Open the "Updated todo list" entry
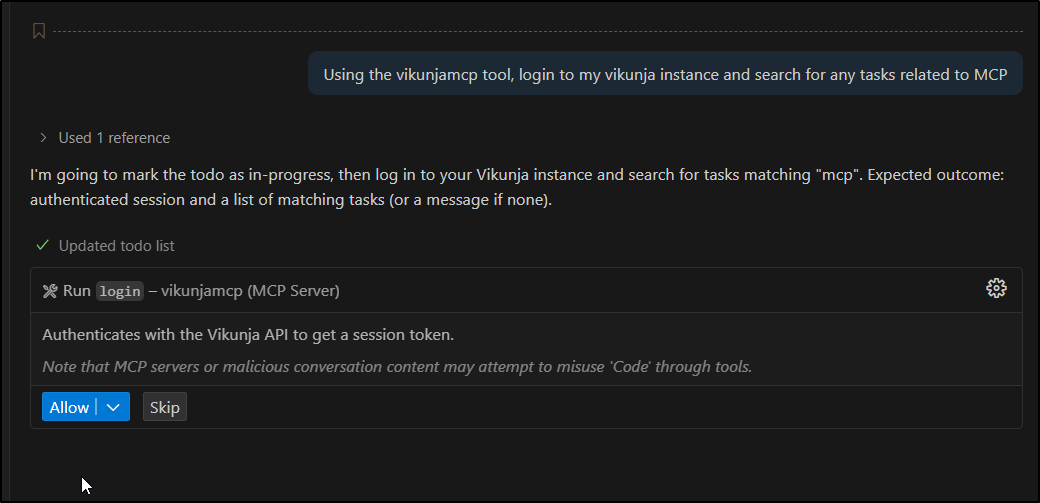Screen dimensions: 1040x503 pos(116,245)
